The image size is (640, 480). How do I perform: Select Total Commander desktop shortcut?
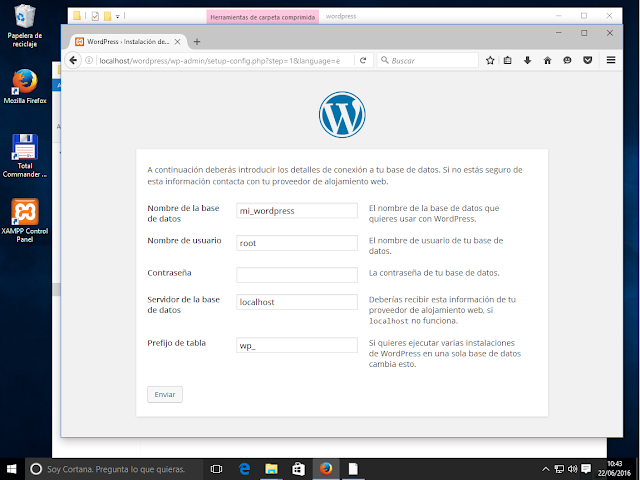25,156
